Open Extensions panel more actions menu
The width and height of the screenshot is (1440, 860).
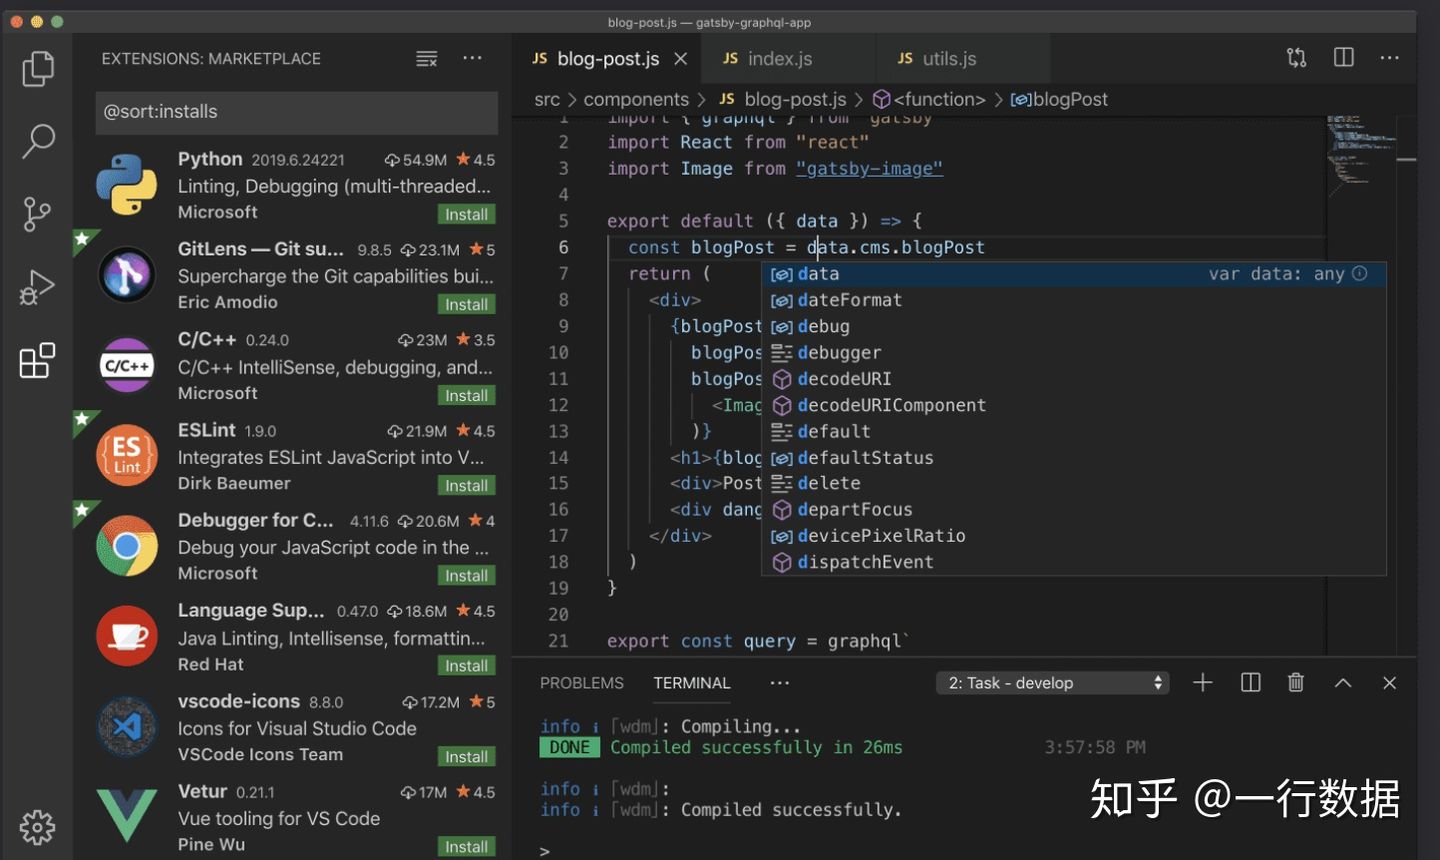coord(472,58)
